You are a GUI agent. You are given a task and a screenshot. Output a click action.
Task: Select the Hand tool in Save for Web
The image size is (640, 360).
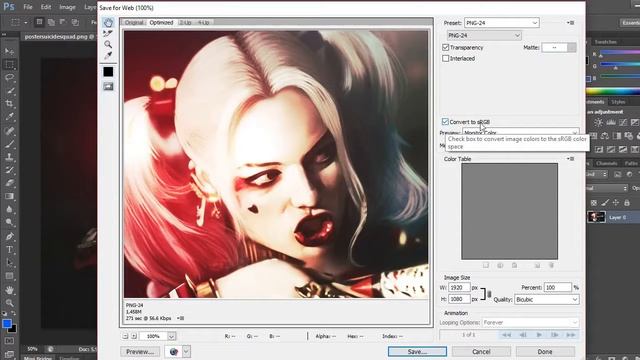[108, 22]
